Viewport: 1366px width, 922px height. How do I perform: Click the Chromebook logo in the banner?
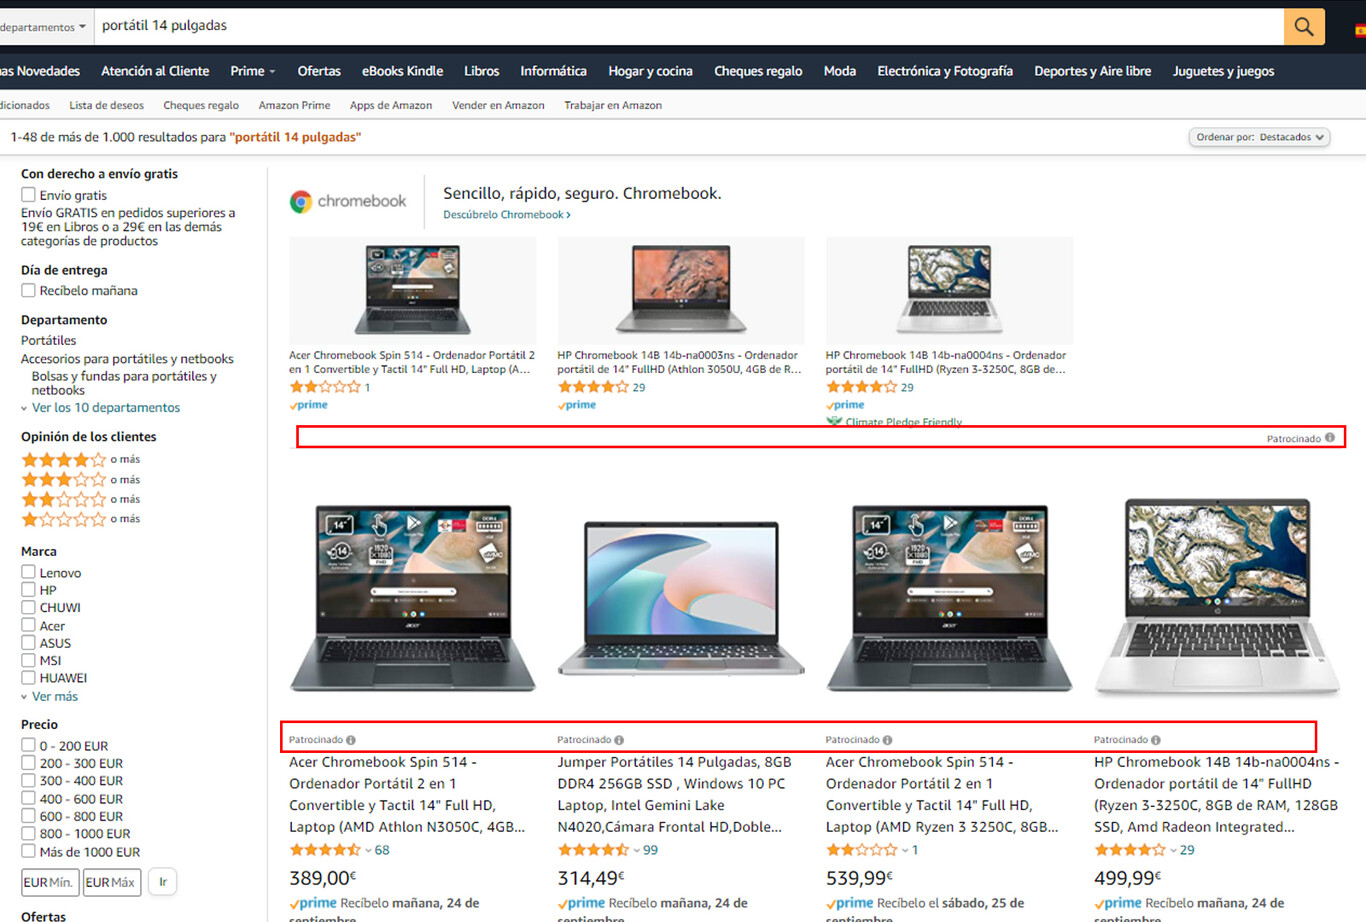click(348, 201)
